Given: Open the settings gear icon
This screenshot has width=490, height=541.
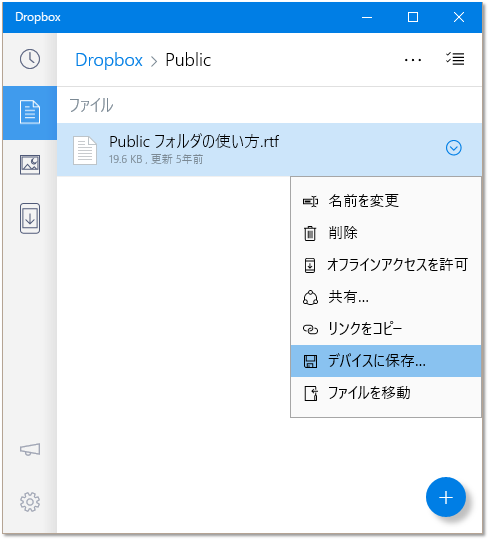Looking at the screenshot, I should [30, 502].
